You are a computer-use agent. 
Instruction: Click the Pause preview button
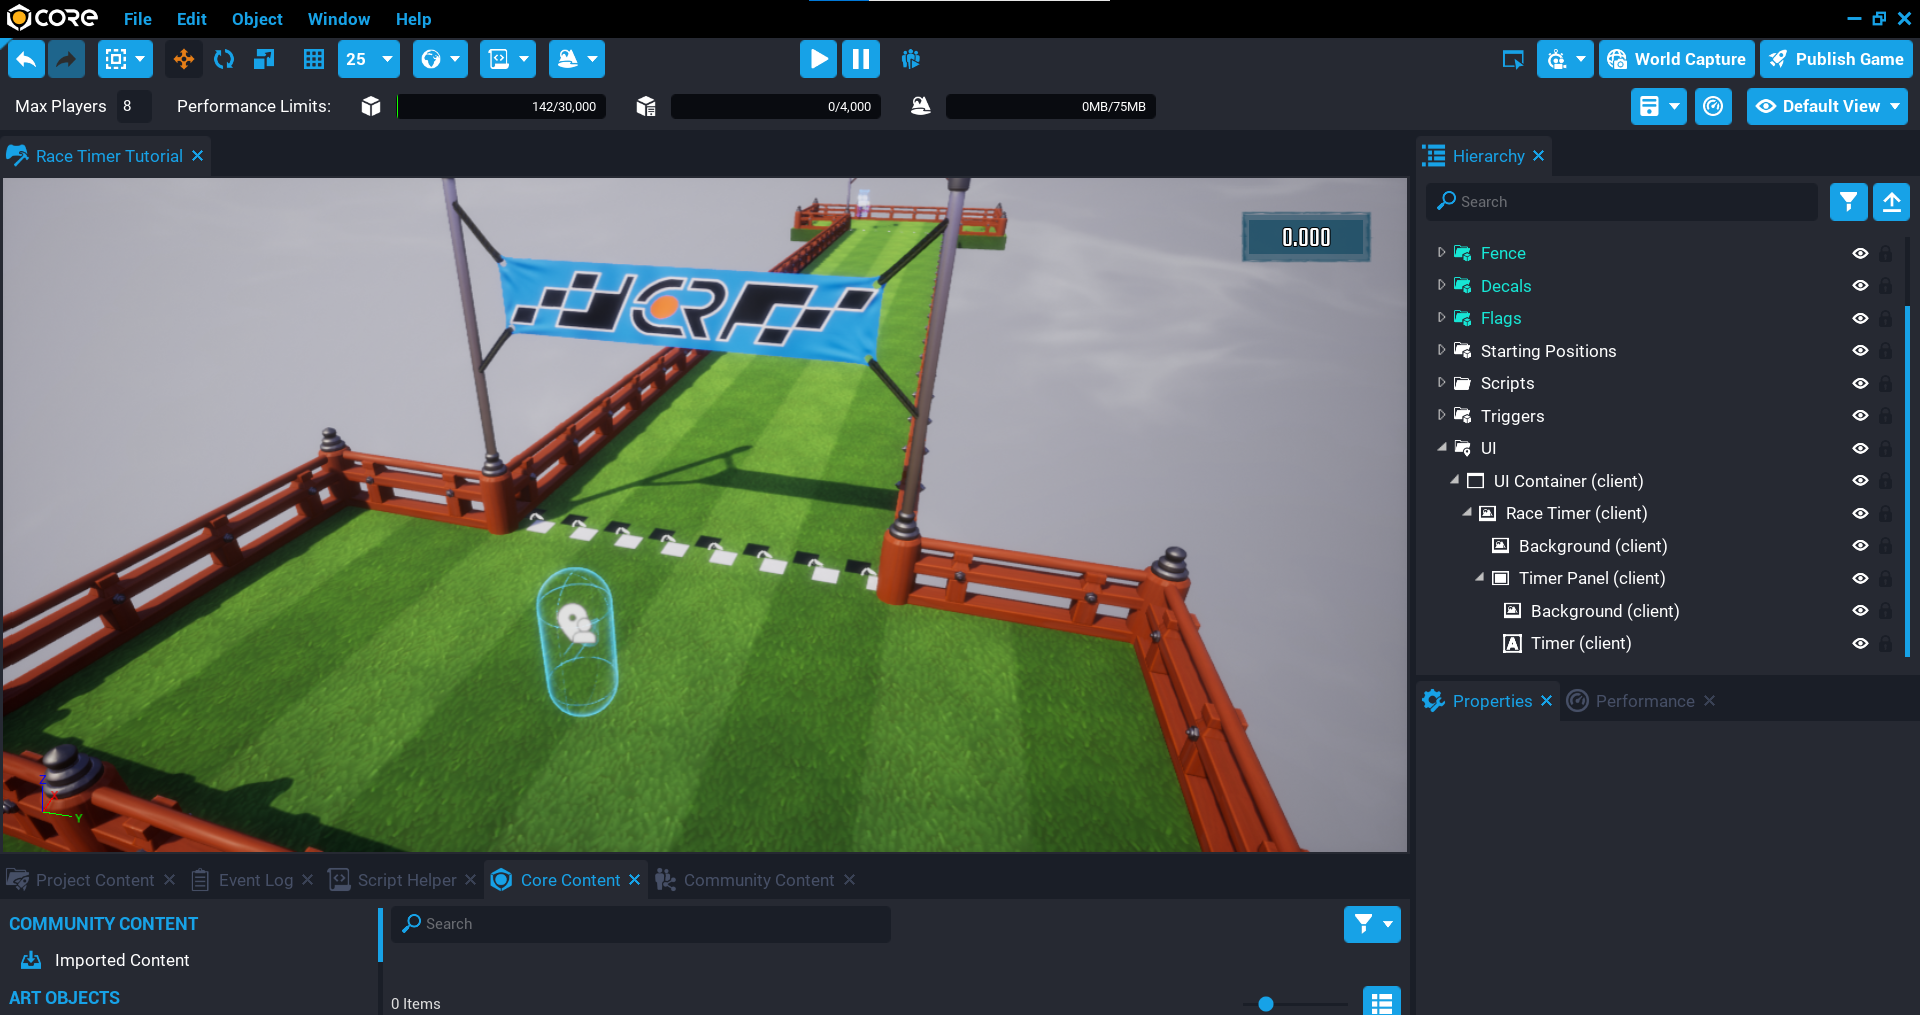click(860, 59)
